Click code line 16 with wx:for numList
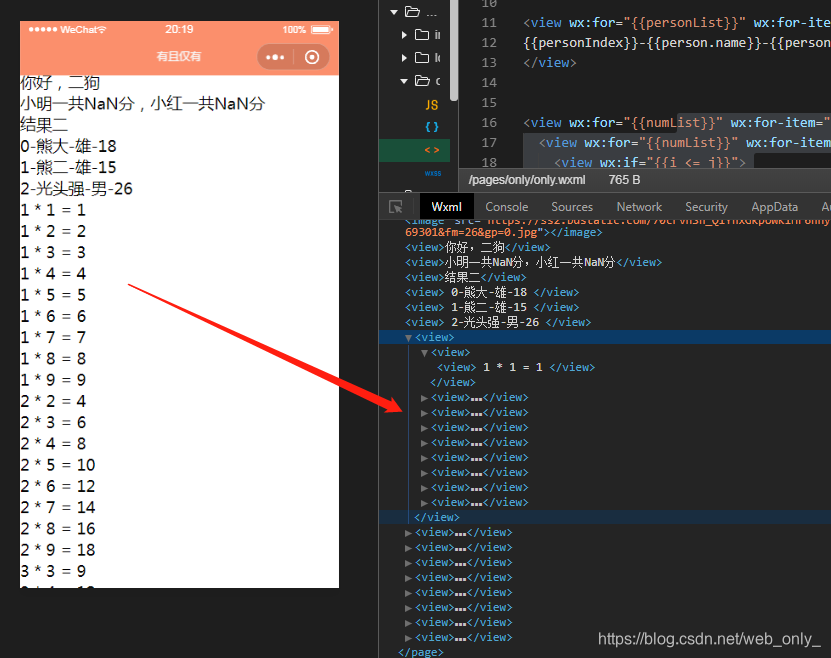Screen dimensions: 831x658 click(677, 122)
